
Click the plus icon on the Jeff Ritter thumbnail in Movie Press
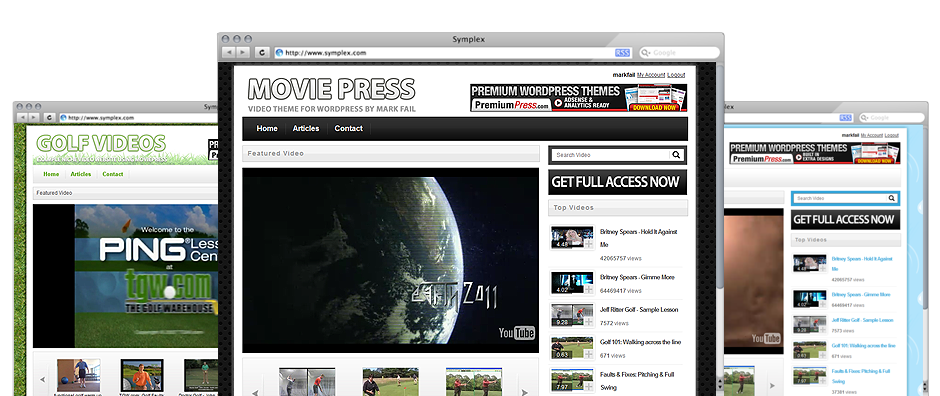[588, 322]
